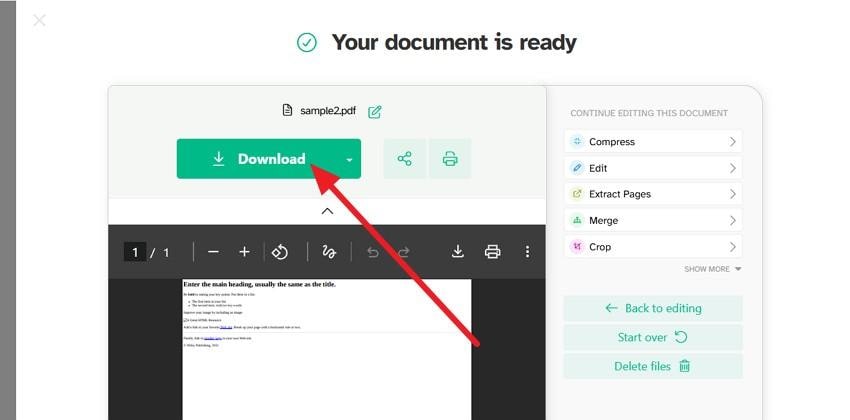Click the chevron on the Extract Pages row
This screenshot has height=420, width=850.
tap(732, 194)
